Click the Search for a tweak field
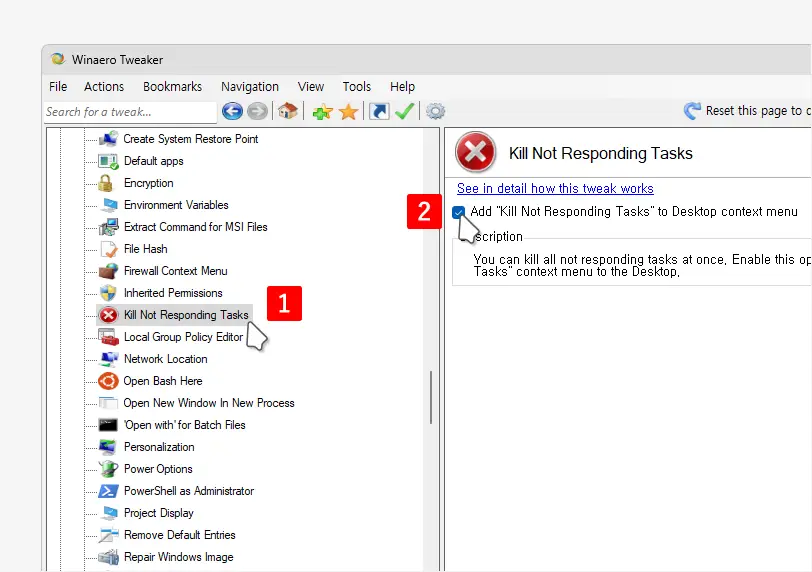This screenshot has height=572, width=812. pyautogui.click(x=129, y=112)
